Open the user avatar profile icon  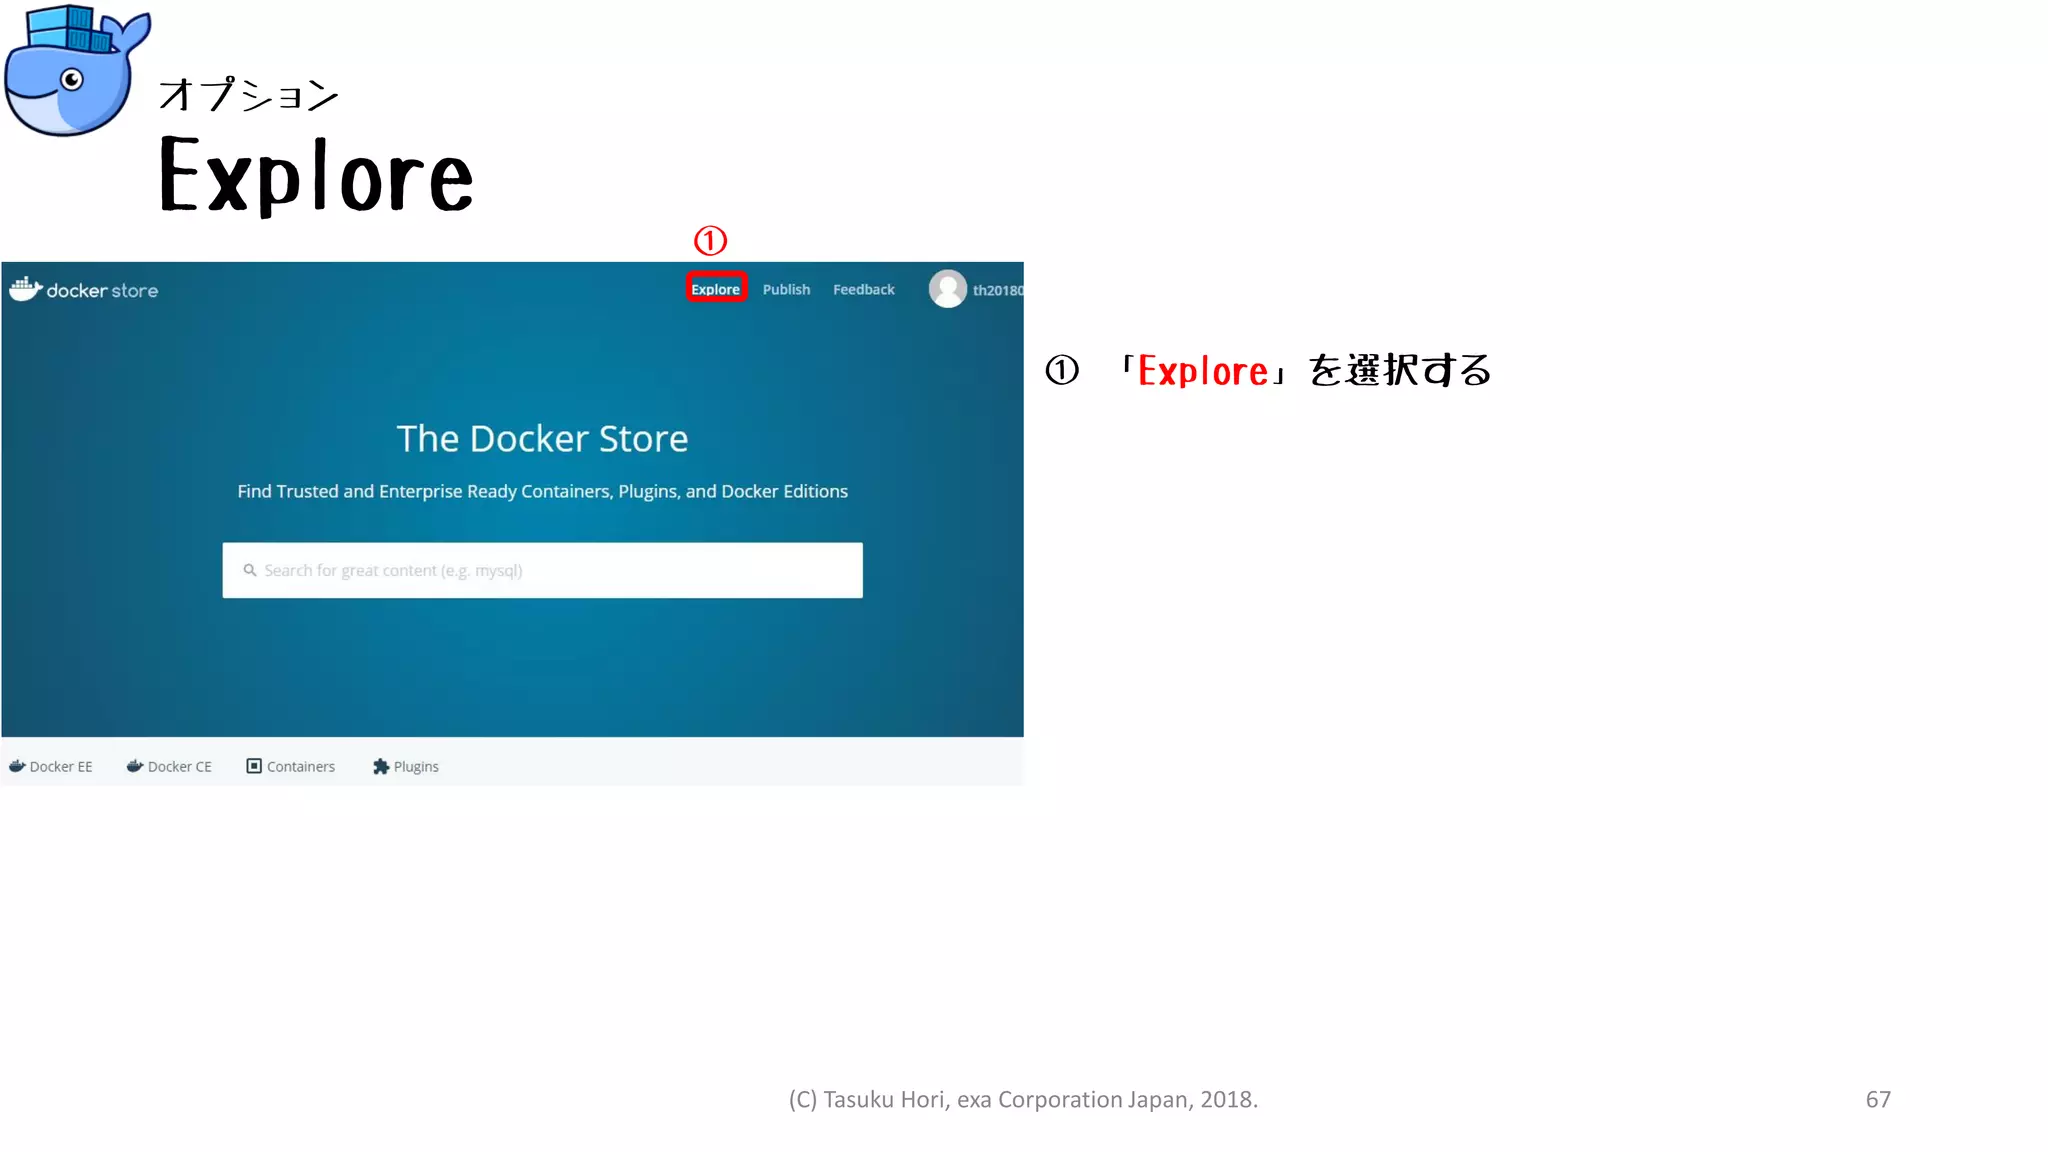click(x=947, y=289)
